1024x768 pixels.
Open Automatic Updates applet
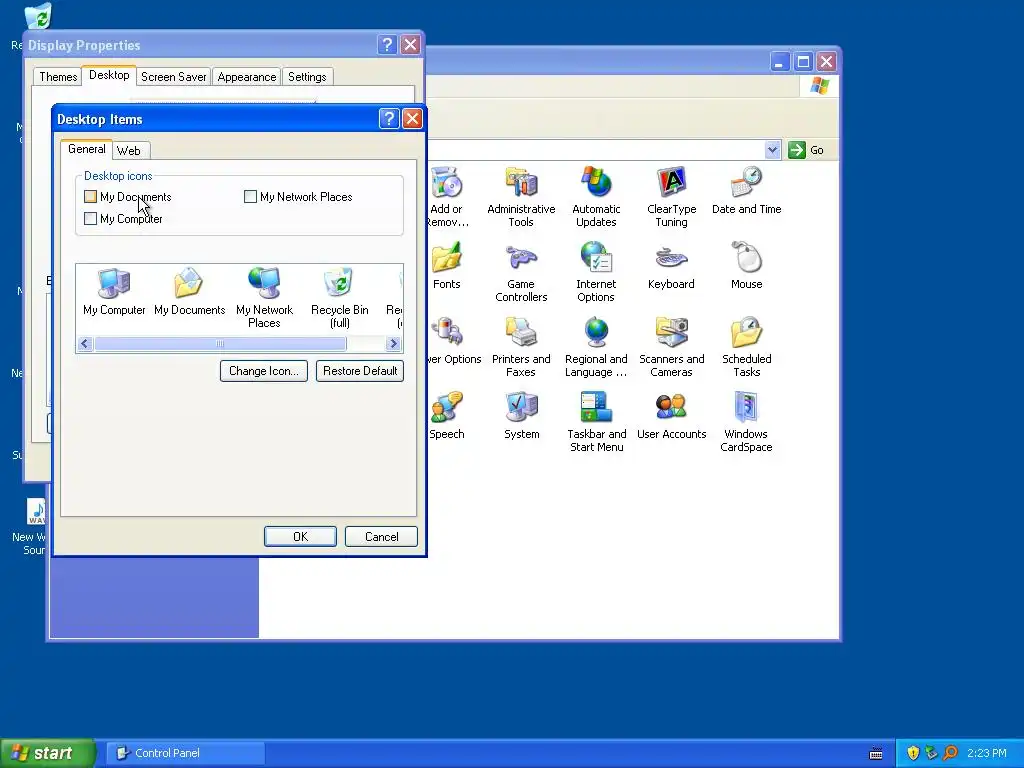pyautogui.click(x=596, y=196)
